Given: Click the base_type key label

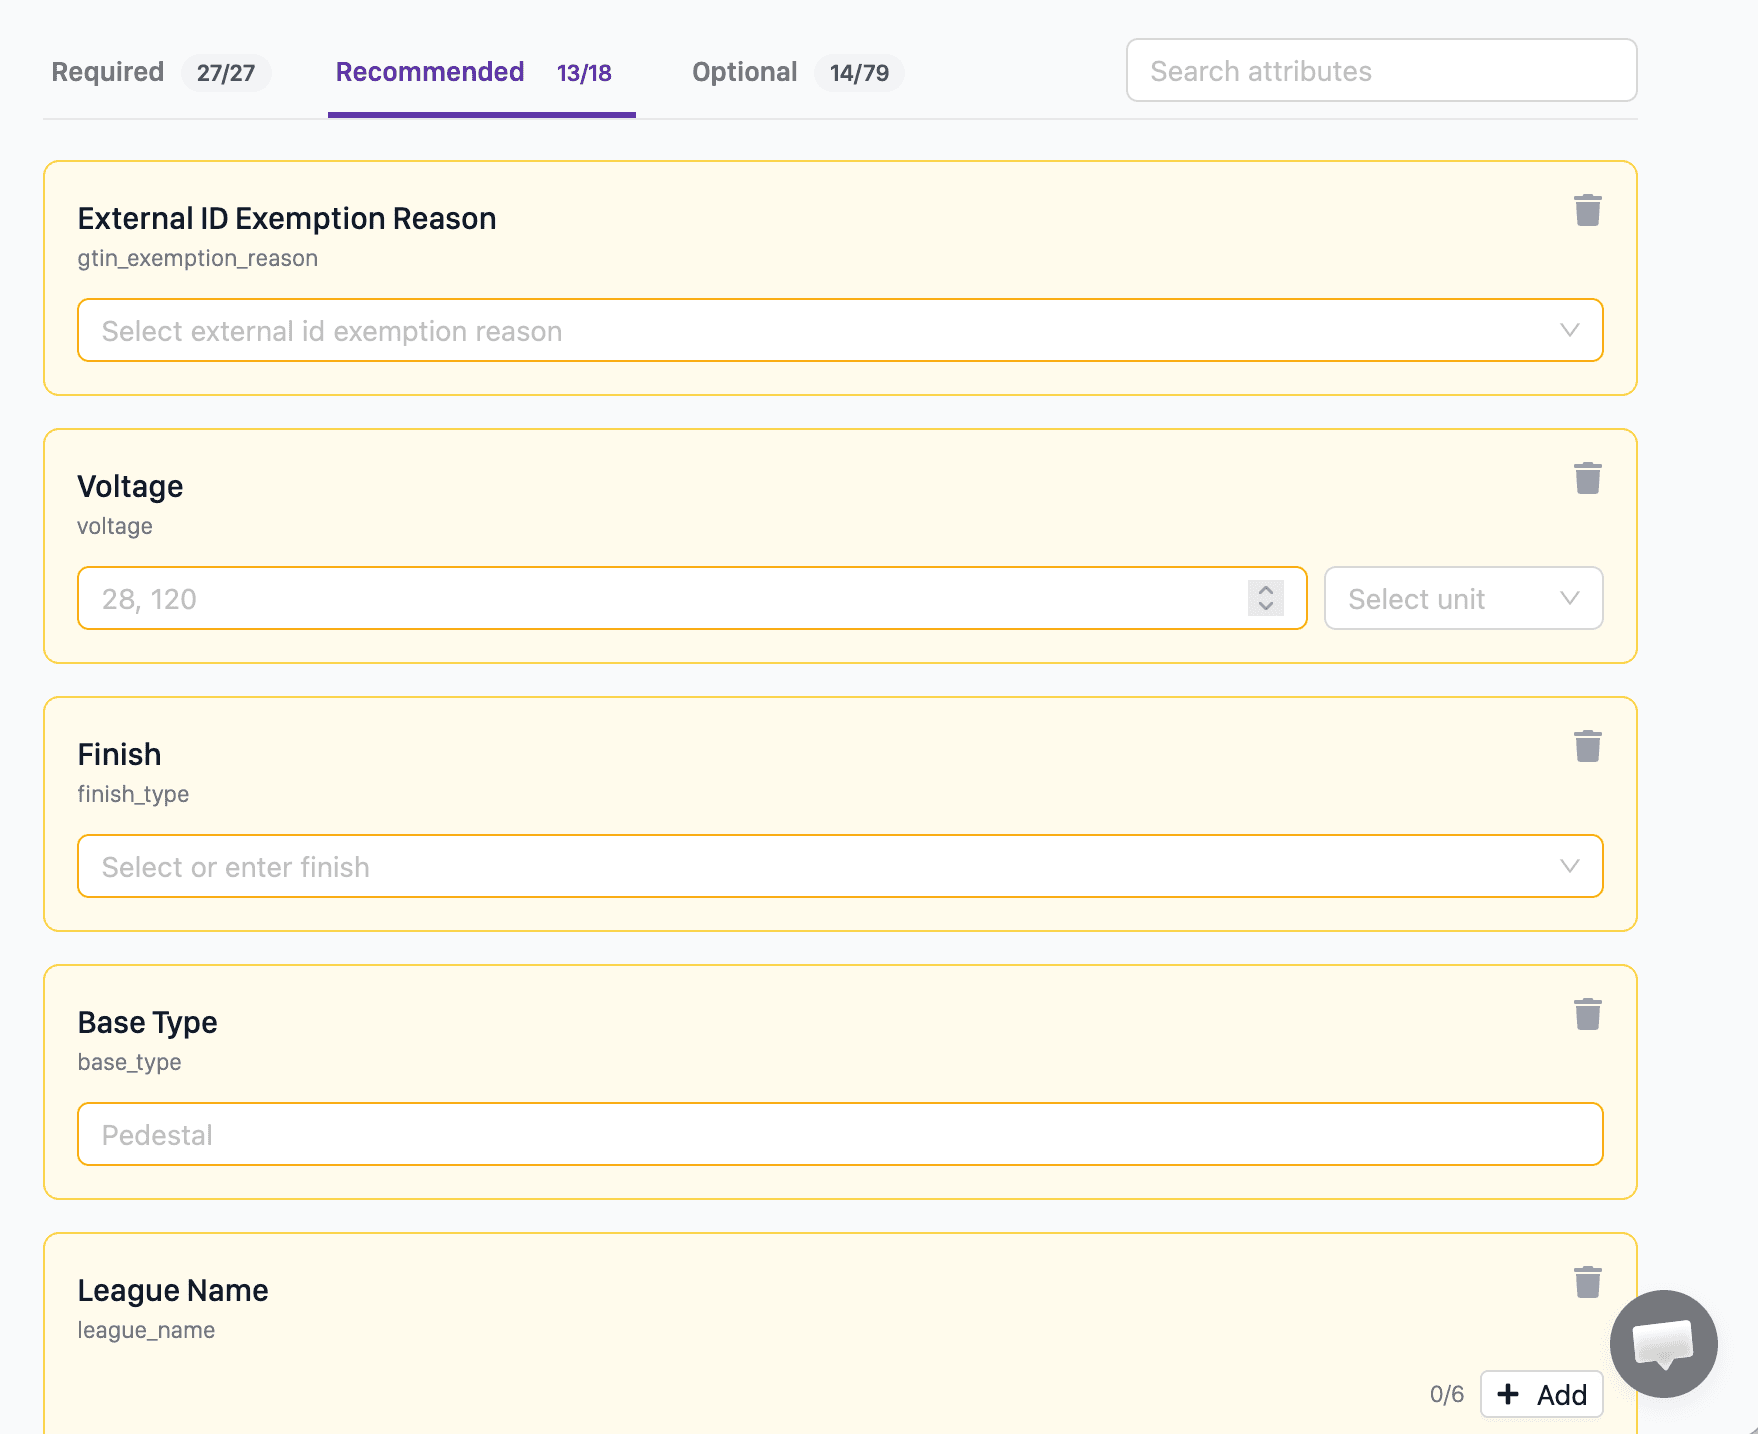Looking at the screenshot, I should (x=130, y=1062).
